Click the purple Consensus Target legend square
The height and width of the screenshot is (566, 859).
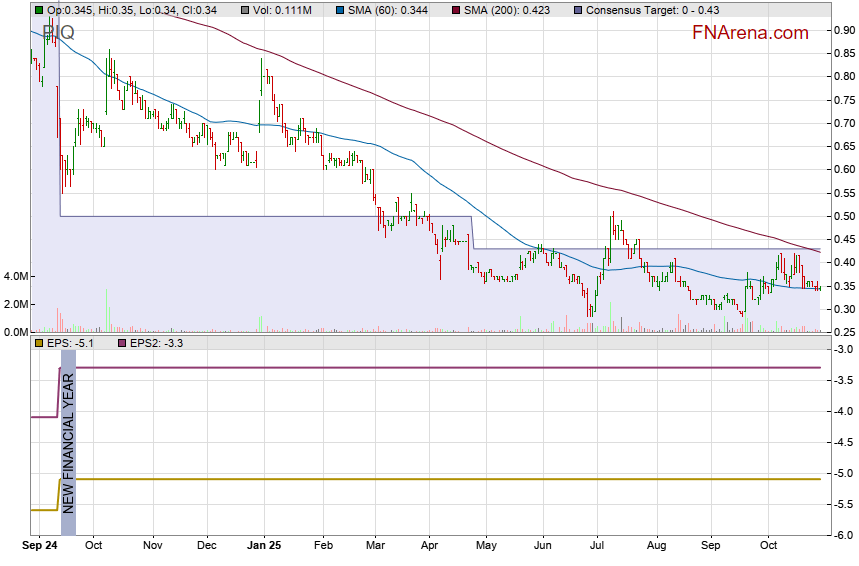[x=576, y=10]
